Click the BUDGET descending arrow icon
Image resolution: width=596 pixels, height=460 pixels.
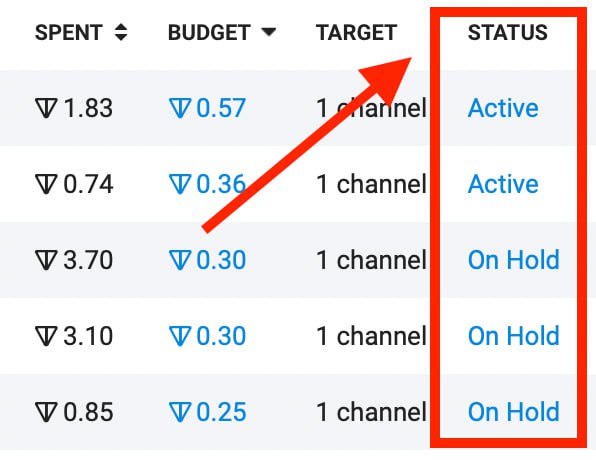tap(269, 32)
